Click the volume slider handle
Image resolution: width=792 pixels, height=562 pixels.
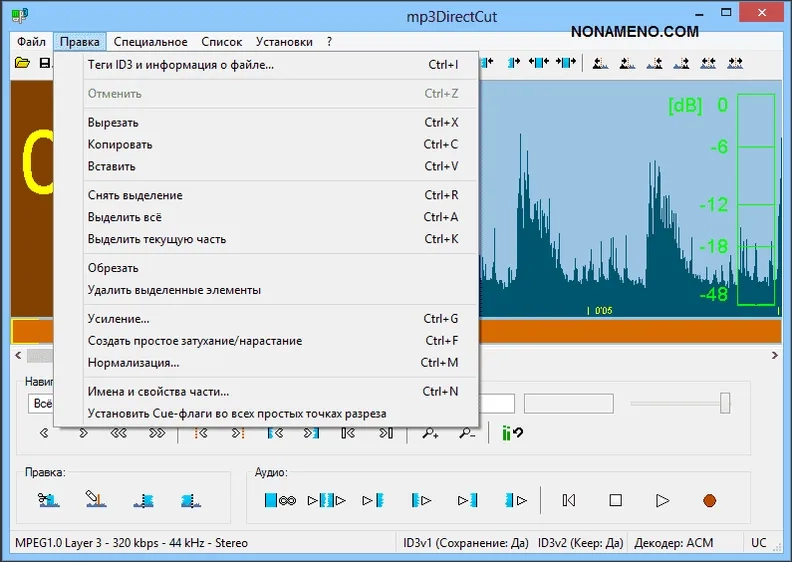click(725, 403)
